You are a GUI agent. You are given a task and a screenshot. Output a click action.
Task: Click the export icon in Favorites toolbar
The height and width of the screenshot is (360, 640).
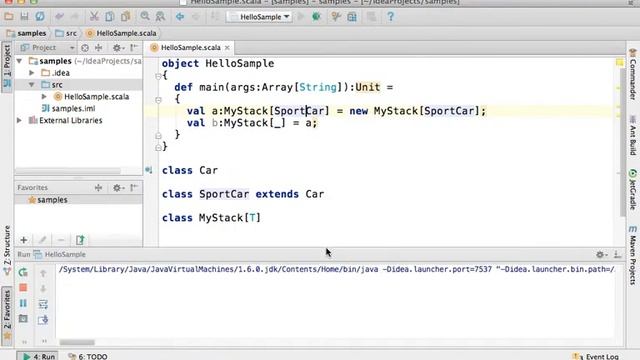click(x=80, y=240)
